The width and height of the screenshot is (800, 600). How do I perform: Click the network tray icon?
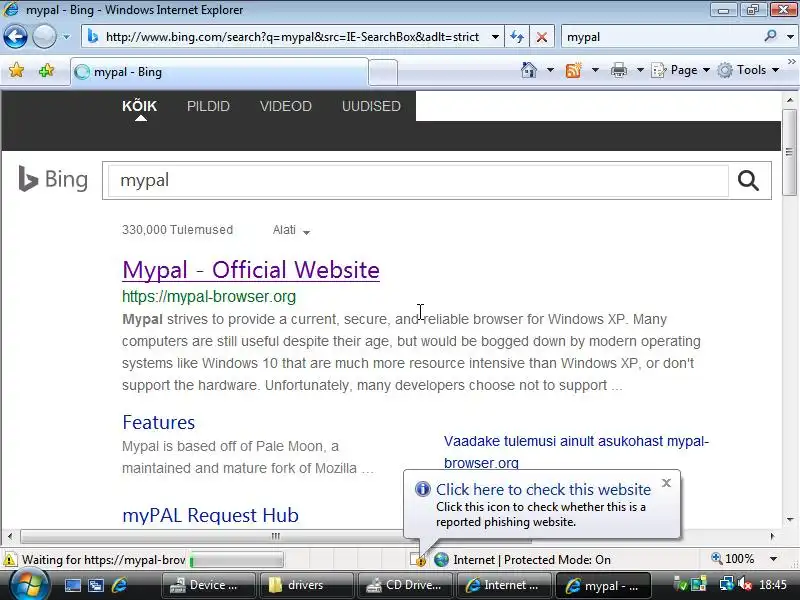point(726,585)
